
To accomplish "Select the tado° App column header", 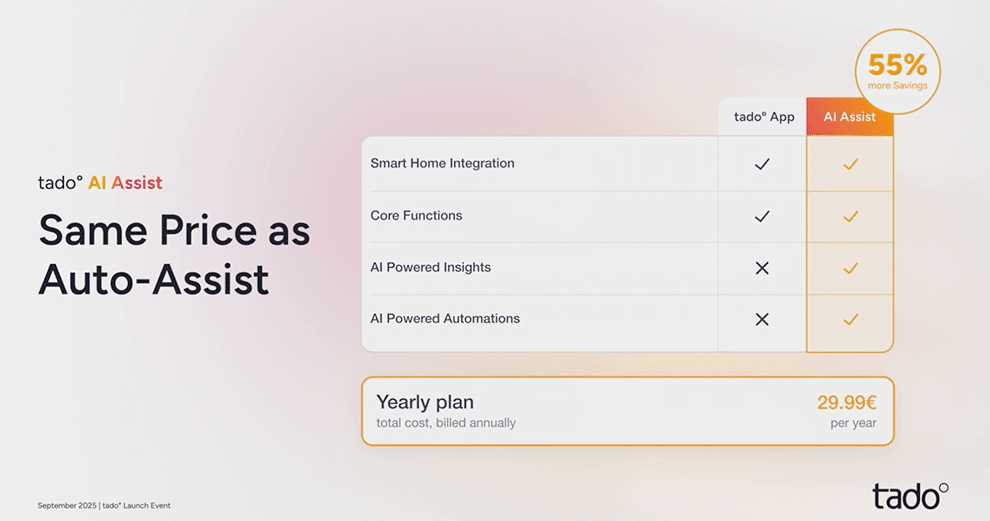I will coord(763,117).
